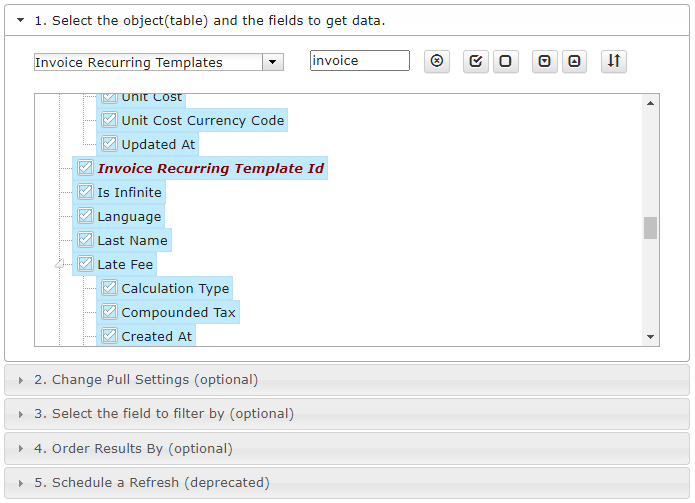Click the sort fields arrows icon

tap(613, 61)
